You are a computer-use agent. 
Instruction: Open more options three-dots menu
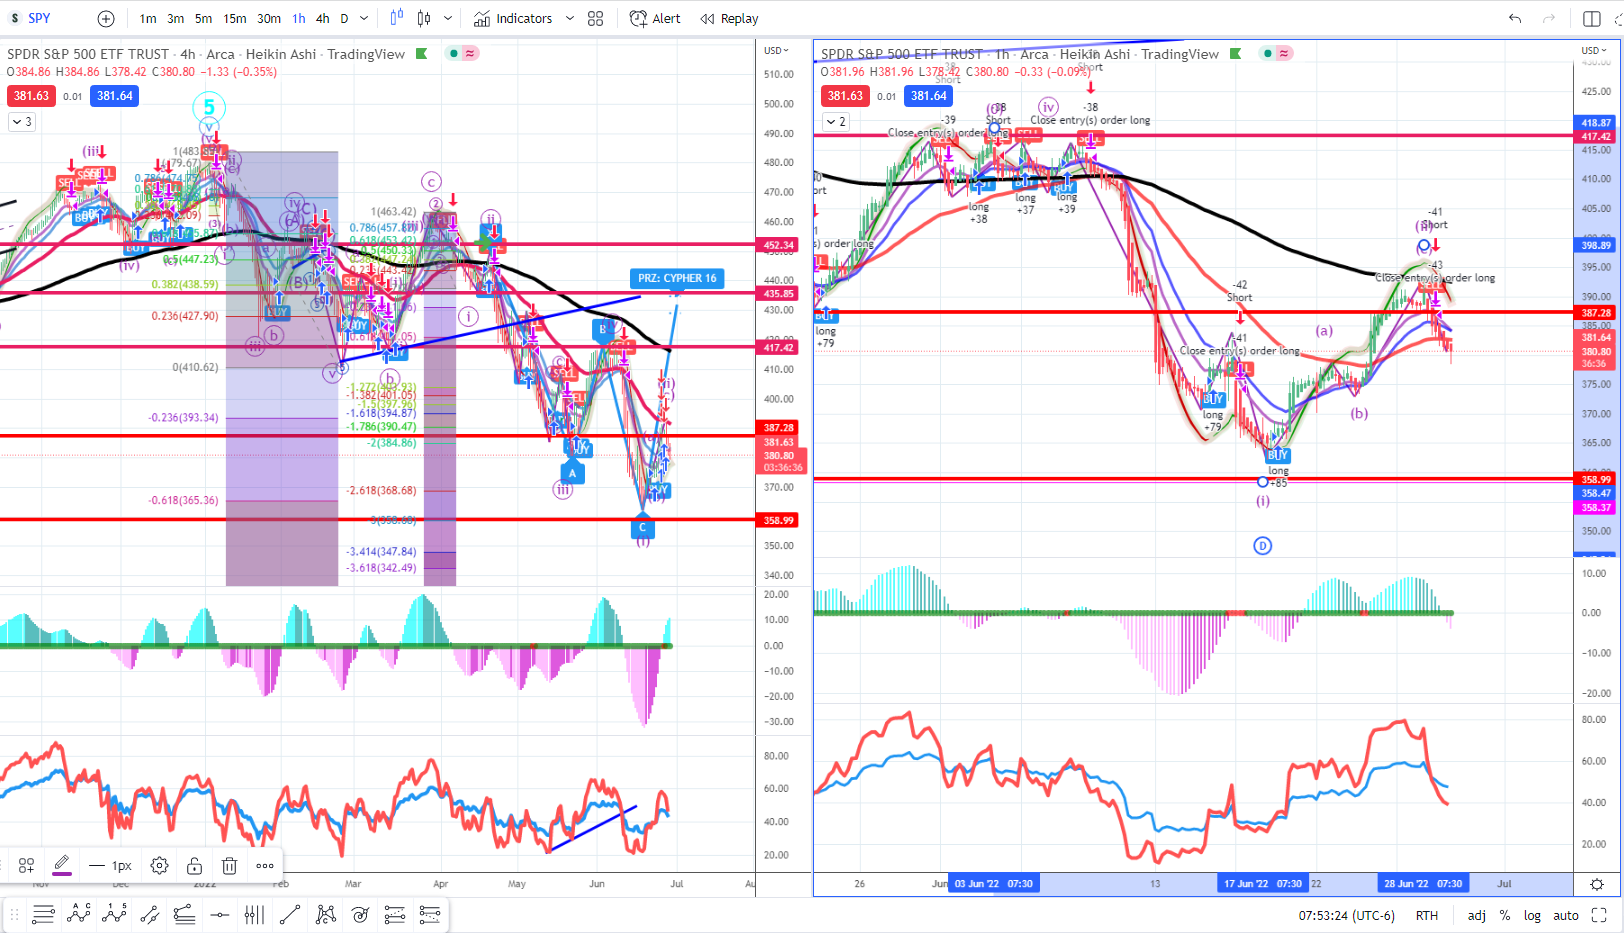pos(265,865)
